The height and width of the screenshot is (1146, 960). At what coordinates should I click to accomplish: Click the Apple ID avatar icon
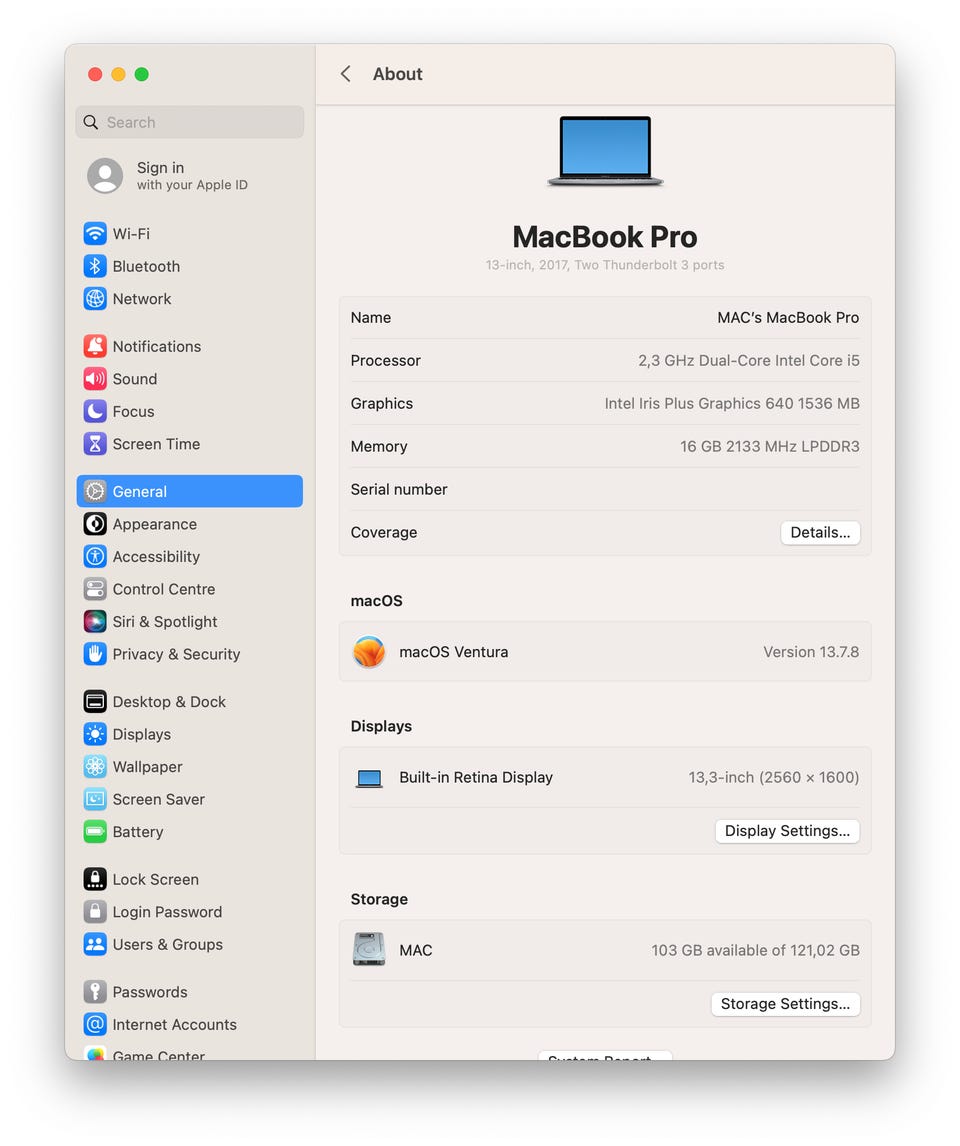tap(105, 176)
